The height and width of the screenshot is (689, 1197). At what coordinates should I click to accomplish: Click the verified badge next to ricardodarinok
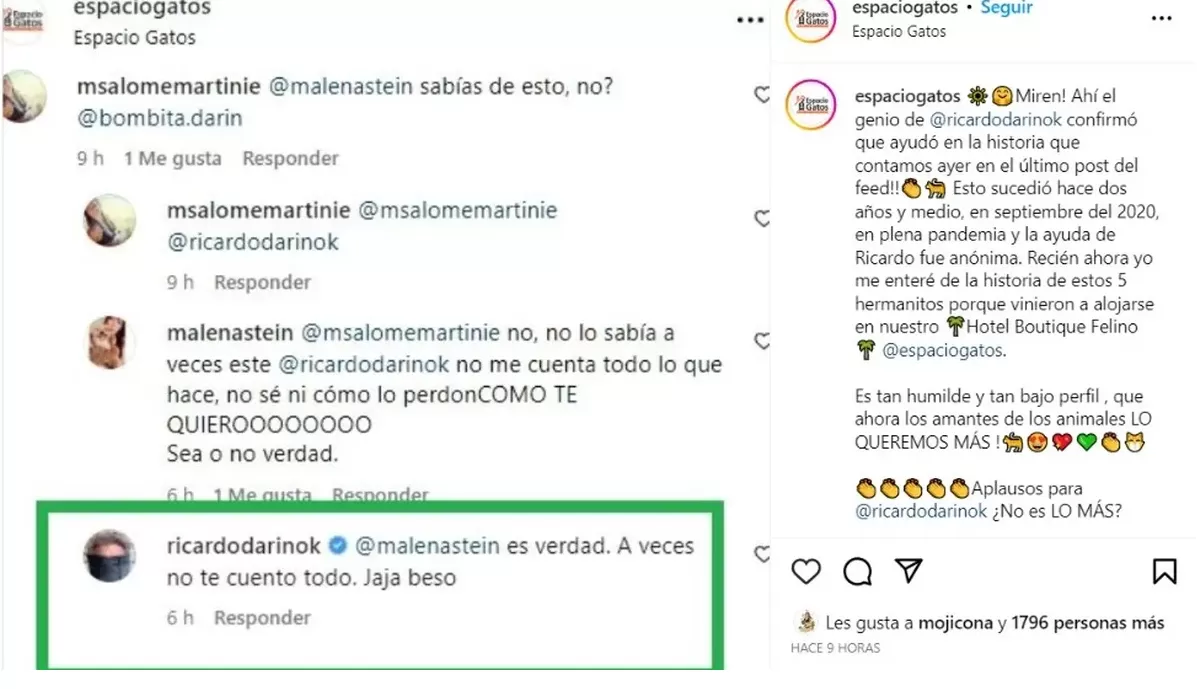335,546
